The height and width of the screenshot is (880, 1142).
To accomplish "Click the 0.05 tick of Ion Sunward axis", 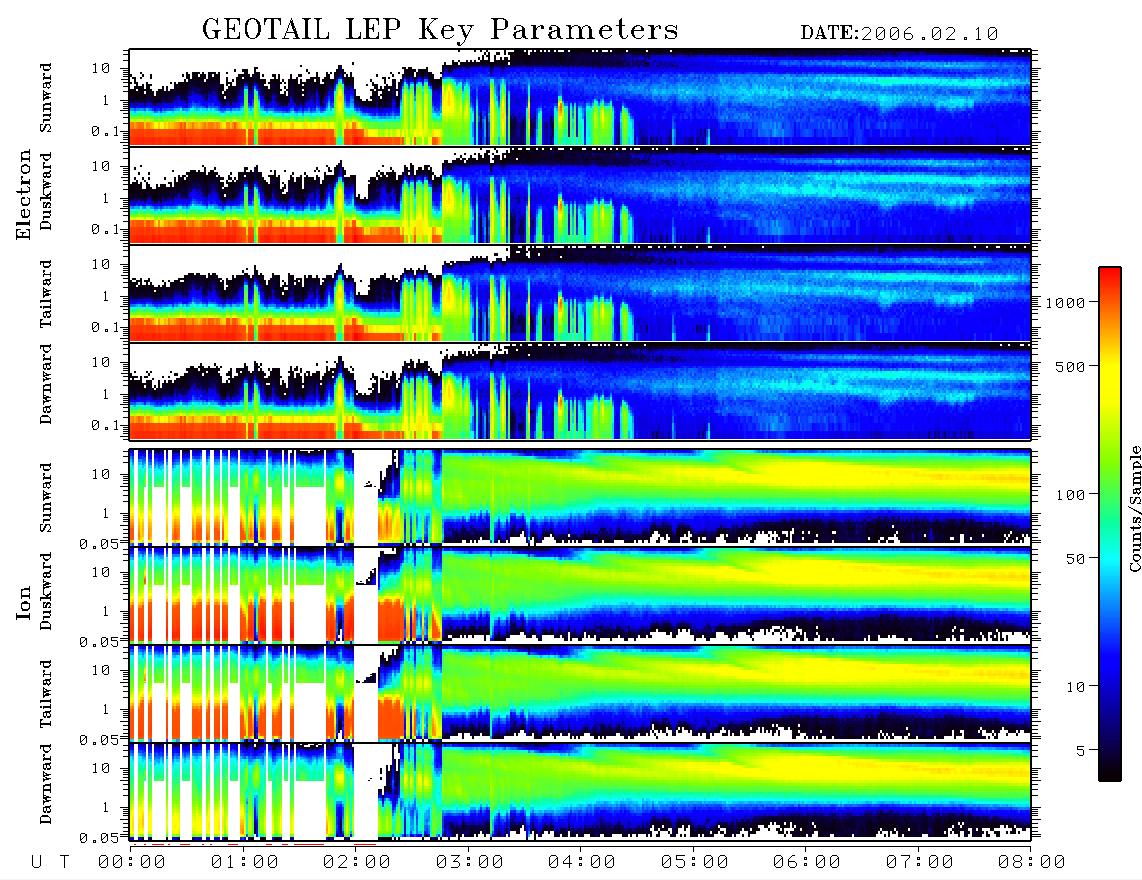I will 99,543.
